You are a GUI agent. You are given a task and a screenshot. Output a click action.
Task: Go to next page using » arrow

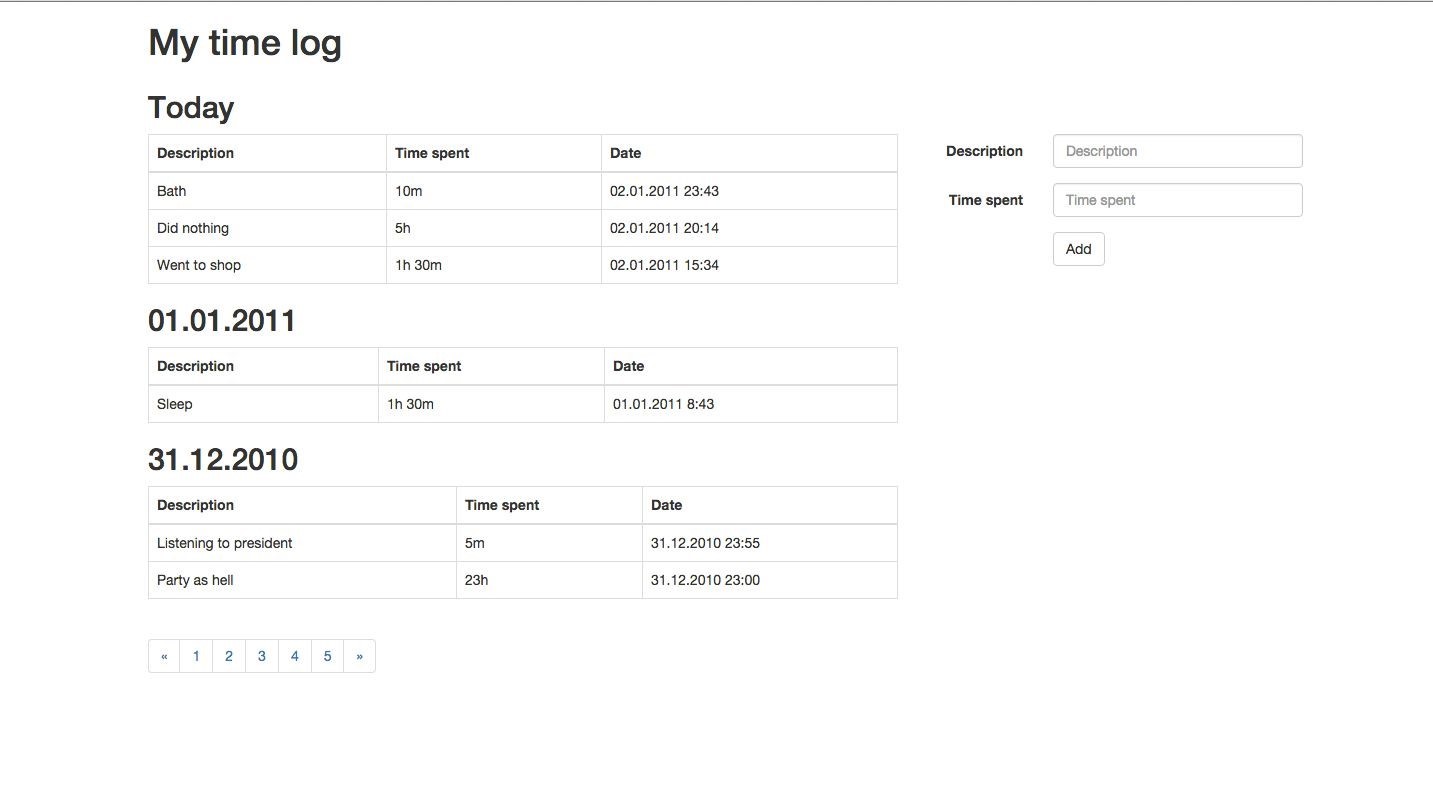point(359,656)
